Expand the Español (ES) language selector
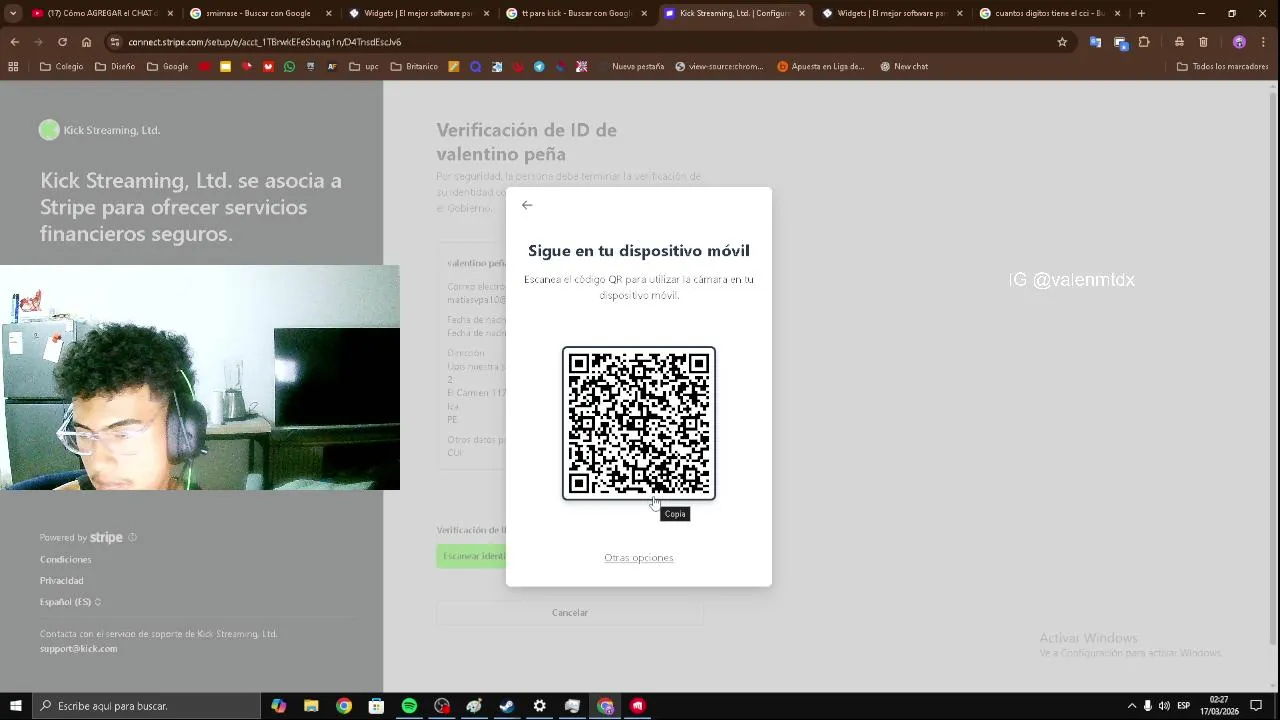The image size is (1280, 720). tap(70, 602)
